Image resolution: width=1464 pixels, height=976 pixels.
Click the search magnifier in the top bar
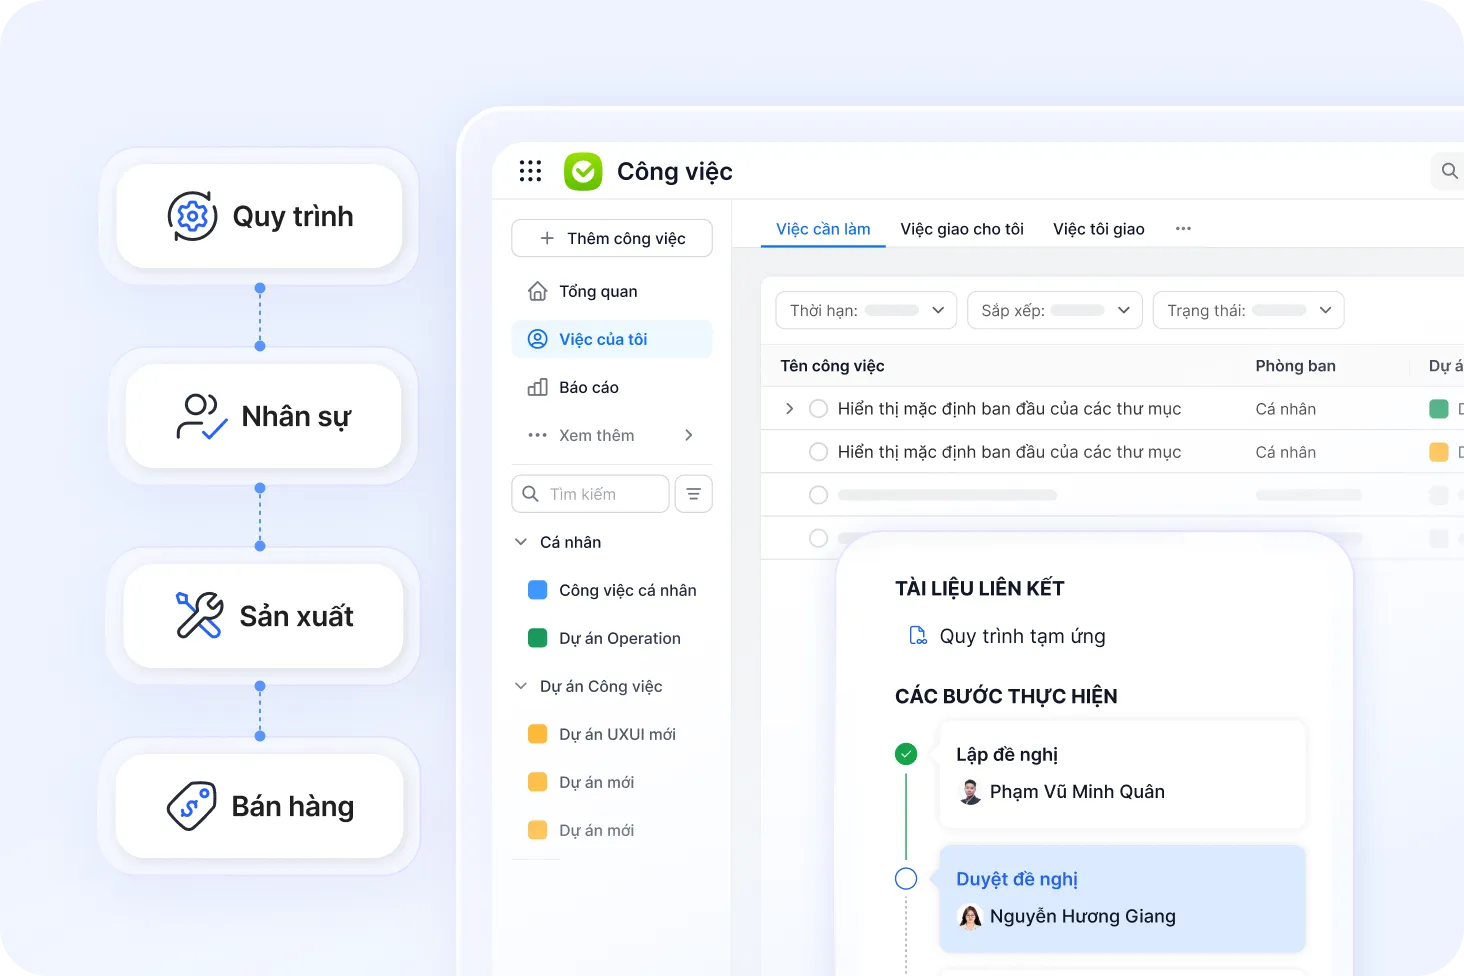pos(1449,171)
